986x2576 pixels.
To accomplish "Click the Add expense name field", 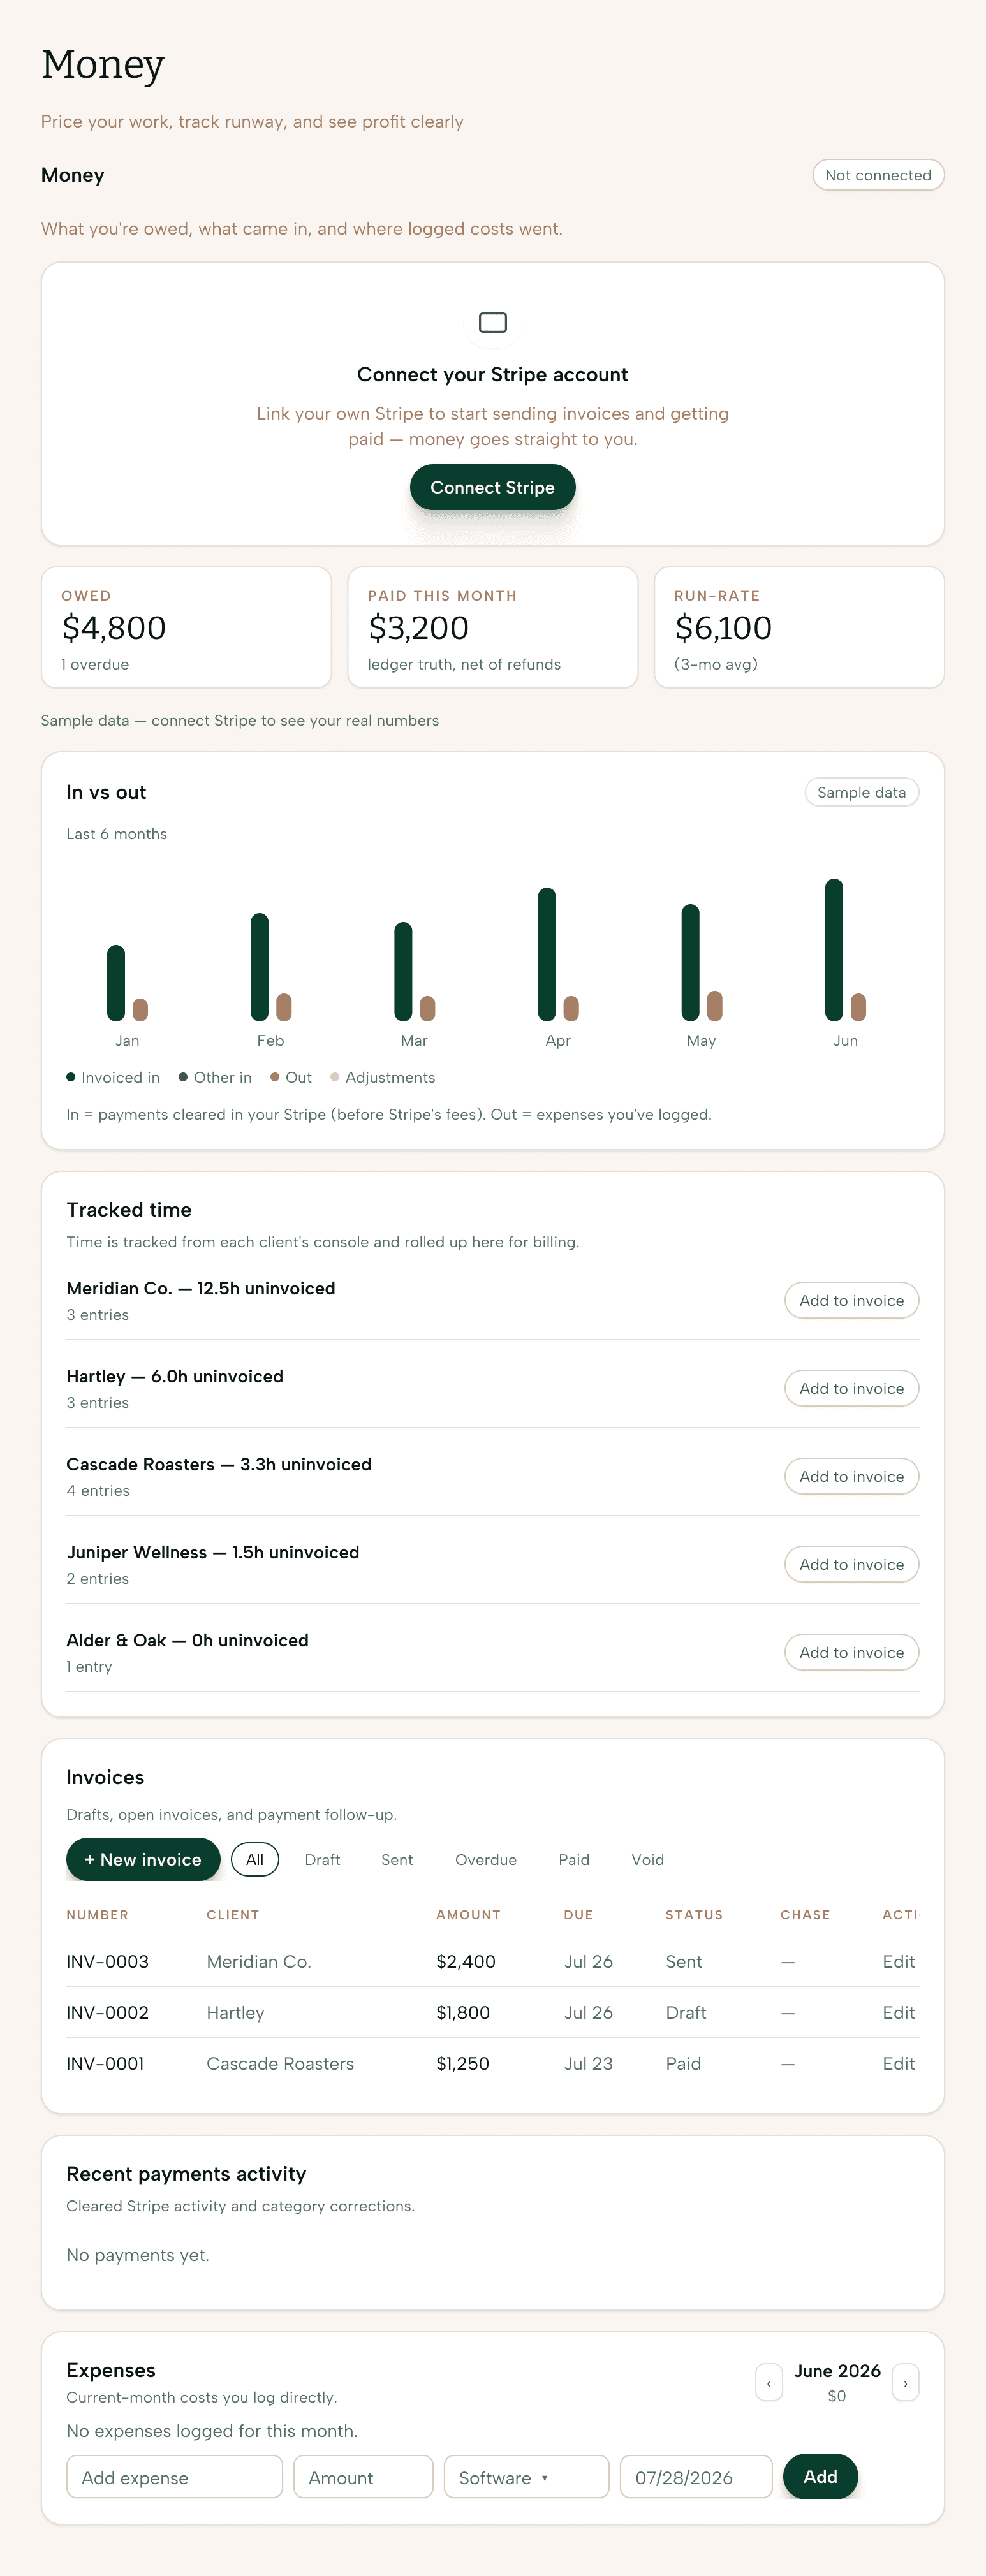I will 174,2477.
